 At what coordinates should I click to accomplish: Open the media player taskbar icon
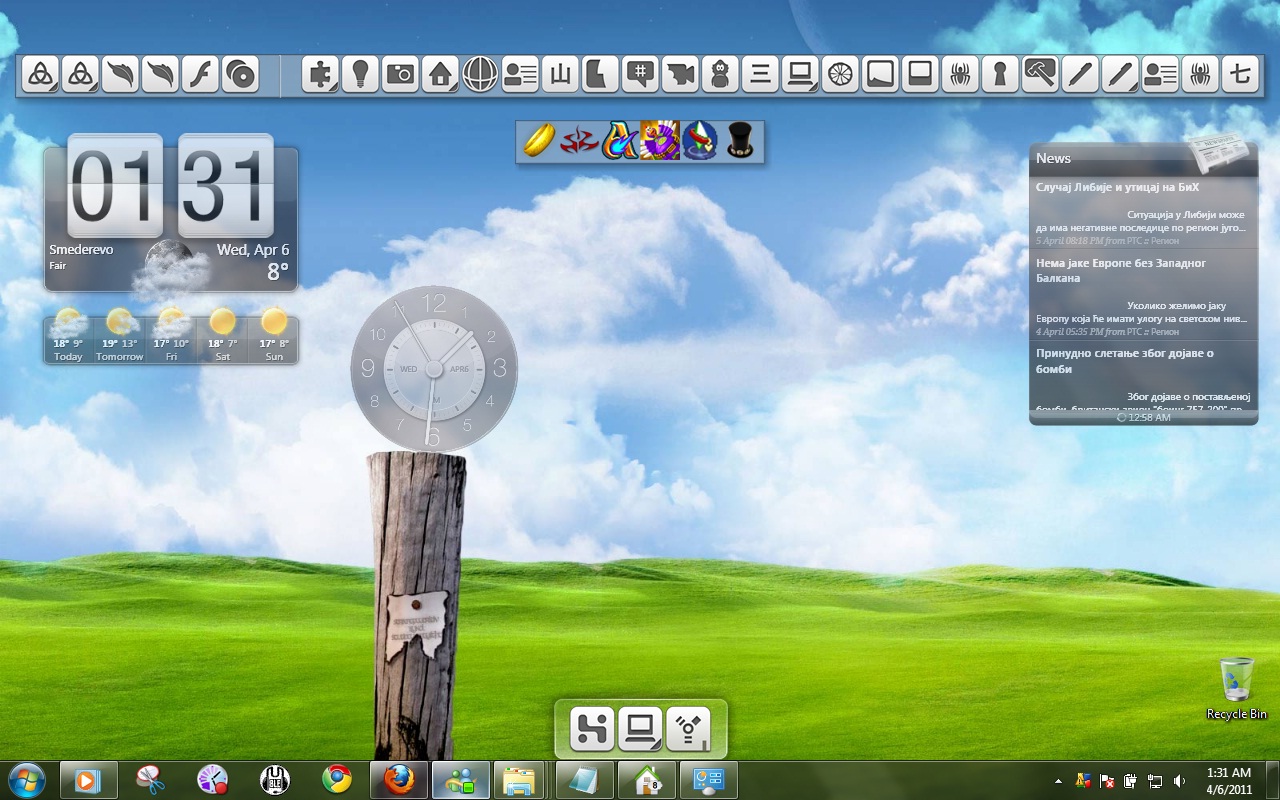click(x=89, y=780)
